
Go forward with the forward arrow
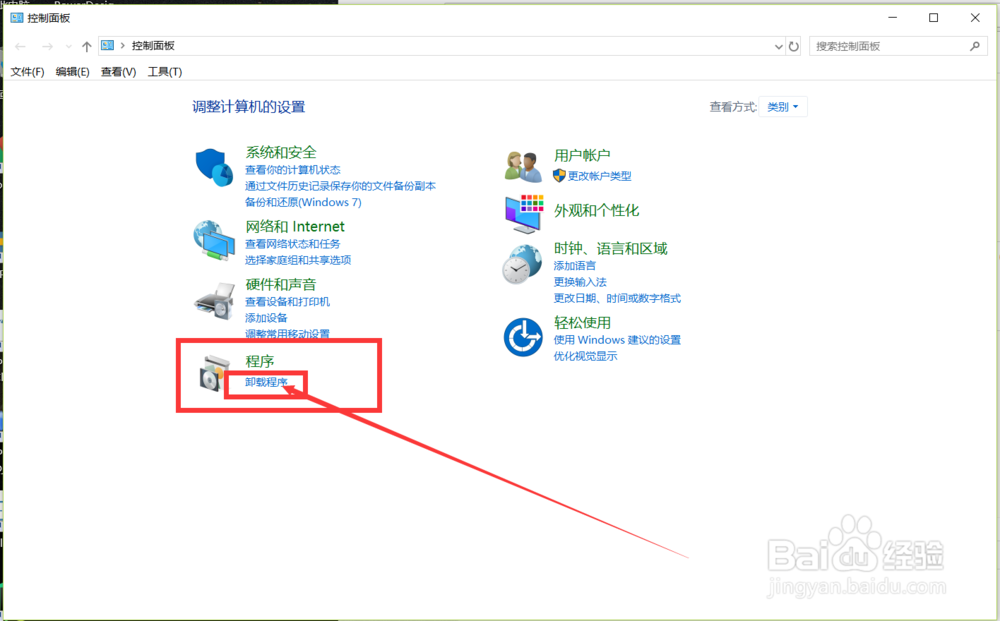click(47, 46)
